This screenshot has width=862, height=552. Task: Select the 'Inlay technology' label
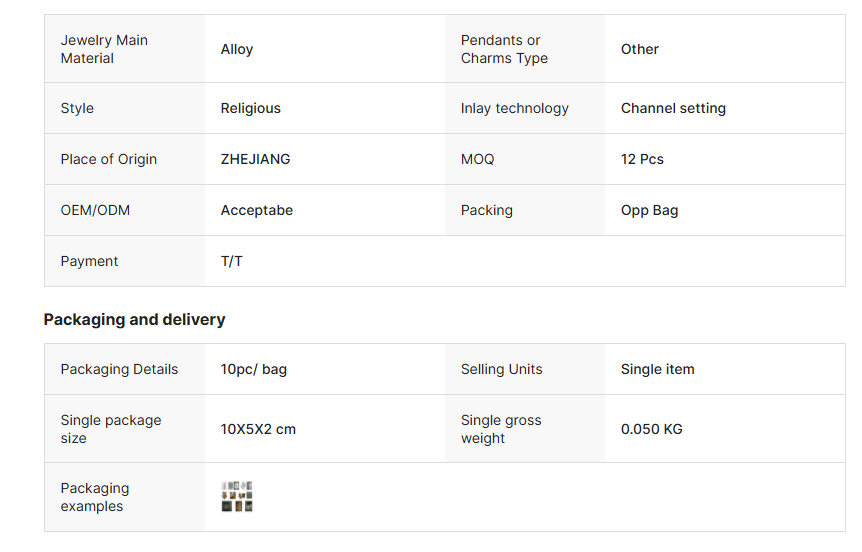514,108
